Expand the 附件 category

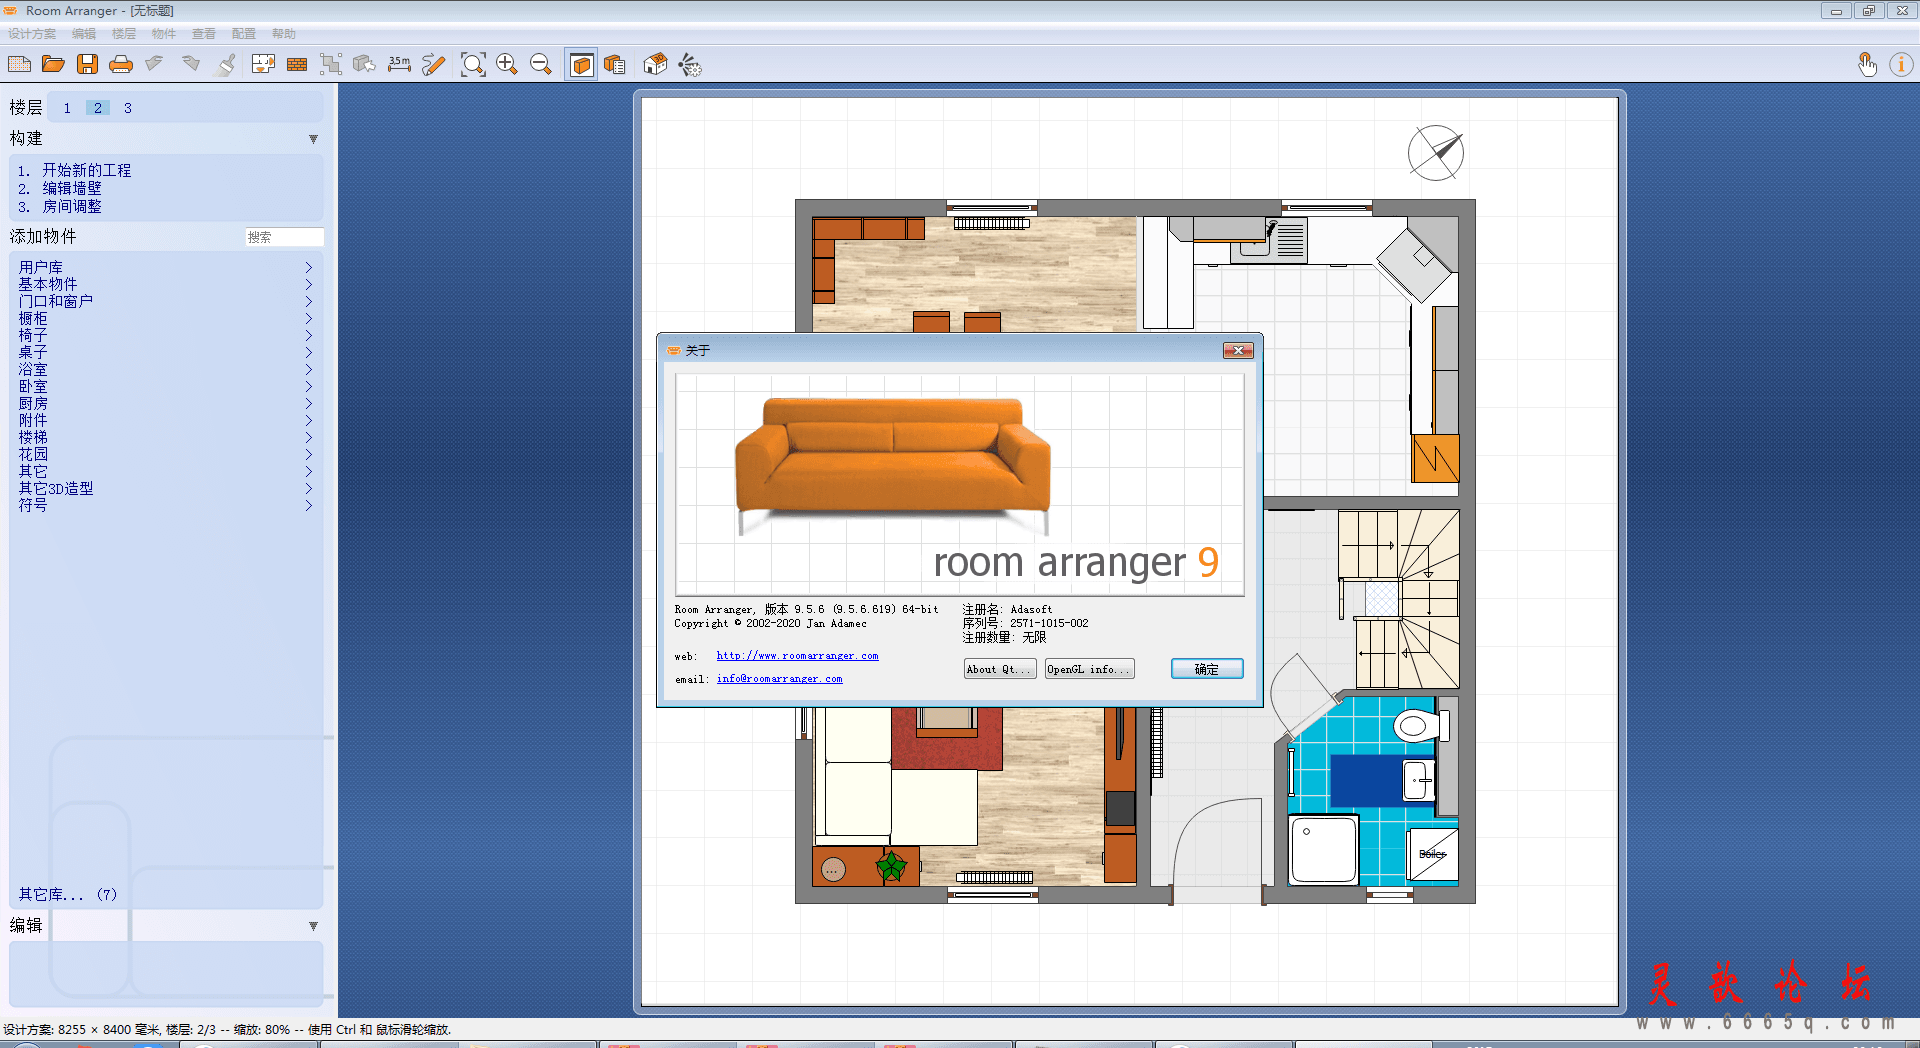tap(165, 420)
